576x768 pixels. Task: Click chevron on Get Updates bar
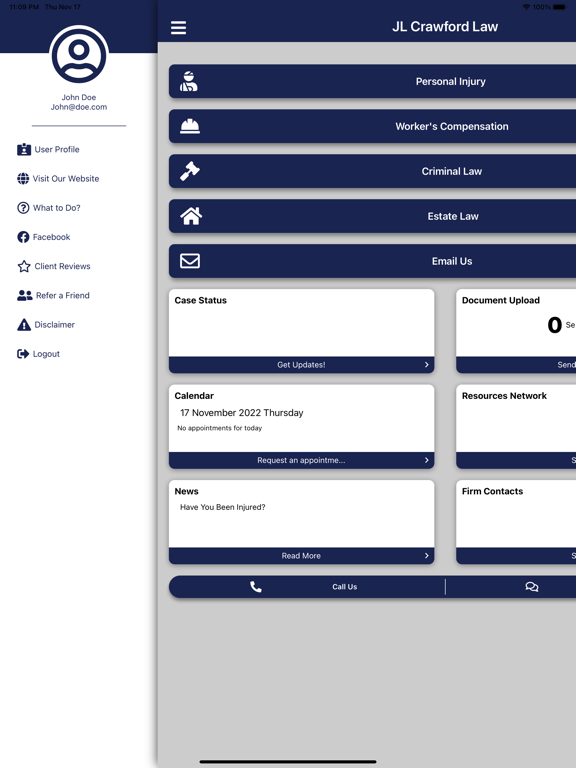[427, 365]
